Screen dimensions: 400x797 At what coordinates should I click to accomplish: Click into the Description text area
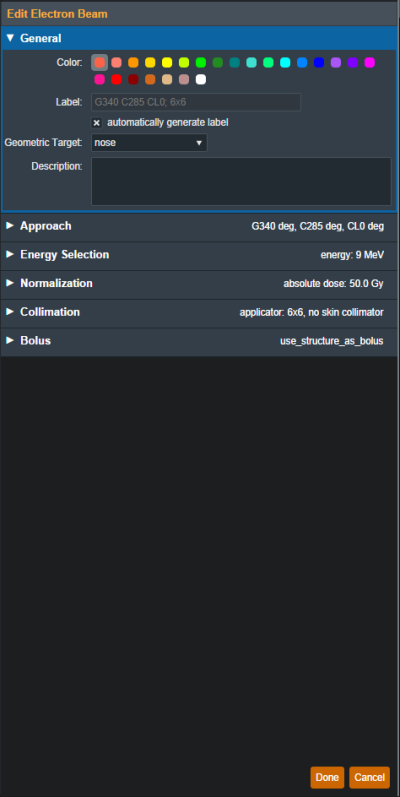[241, 181]
